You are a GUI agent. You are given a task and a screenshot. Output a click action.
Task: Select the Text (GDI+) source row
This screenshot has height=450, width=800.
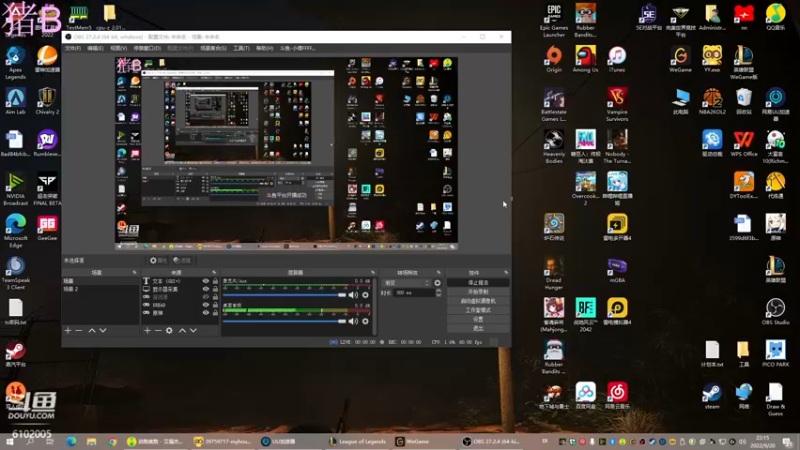(x=180, y=281)
